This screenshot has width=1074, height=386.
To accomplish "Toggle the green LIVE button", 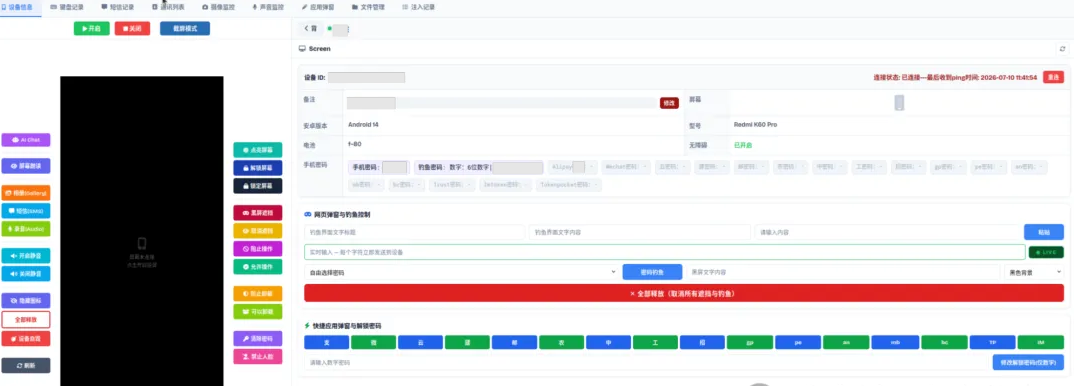I will click(1046, 252).
